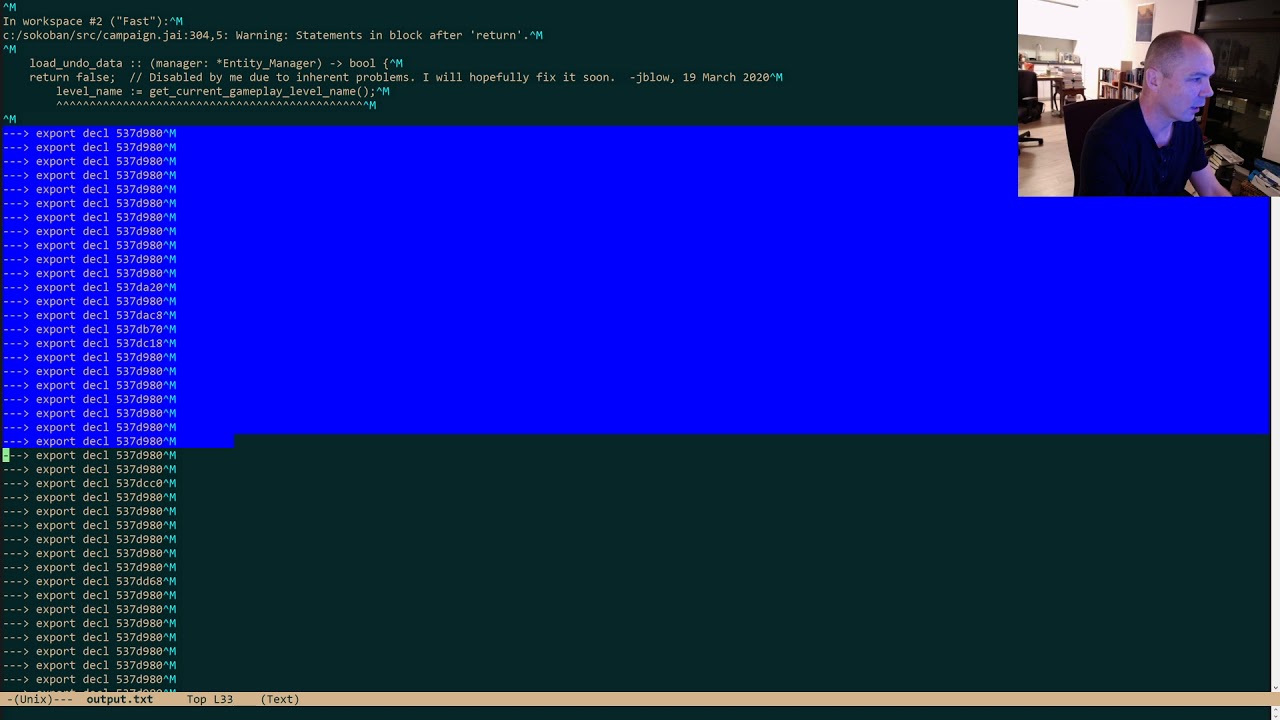Click the line 'export decl 537dc18'
The width and height of the screenshot is (1280, 720).
click(x=89, y=343)
